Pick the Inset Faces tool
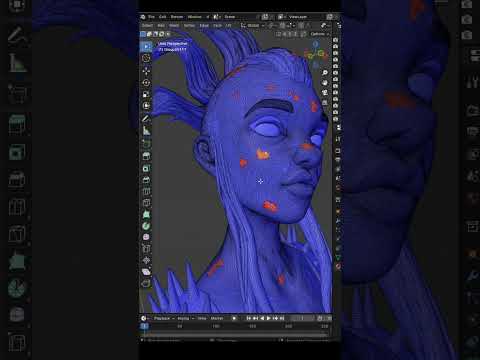480x360 pixels. (146, 168)
